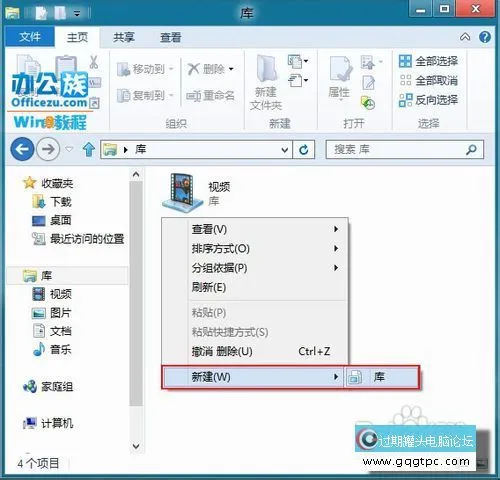This screenshot has width=500, height=480.
Task: Select the 视频 library thumbnail
Action: [x=183, y=192]
